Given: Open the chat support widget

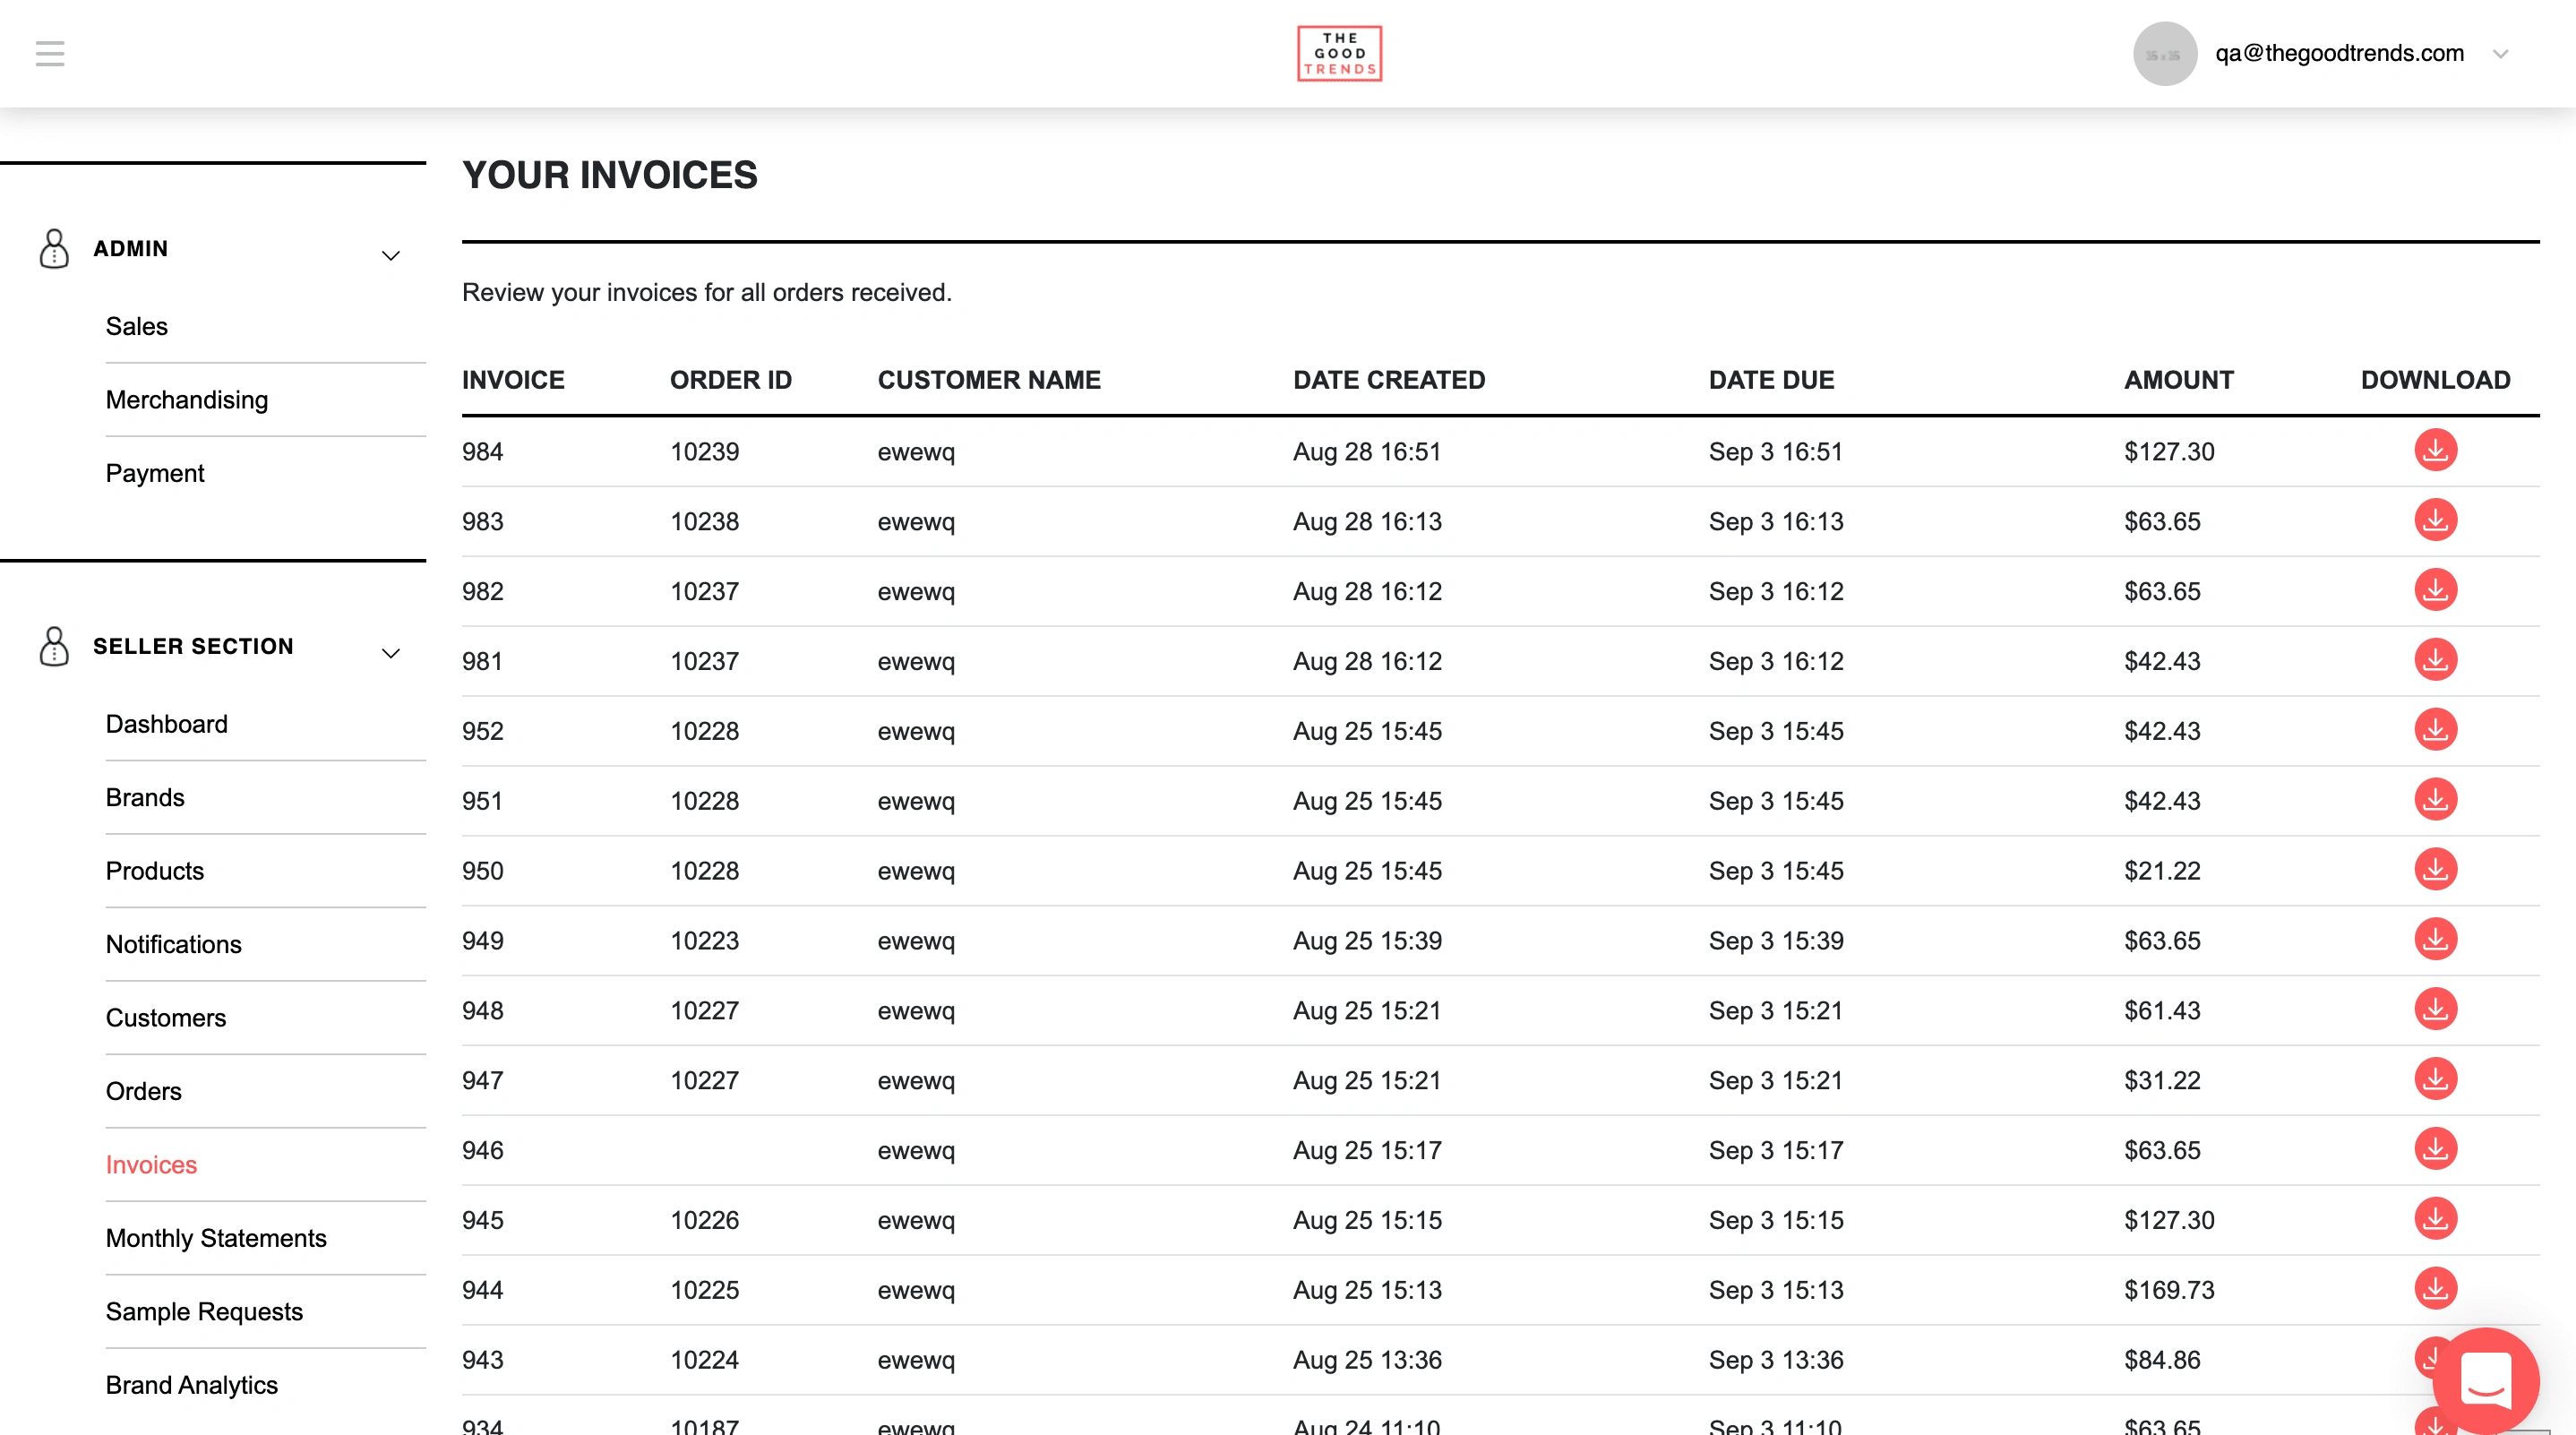Looking at the screenshot, I should pos(2485,1380).
